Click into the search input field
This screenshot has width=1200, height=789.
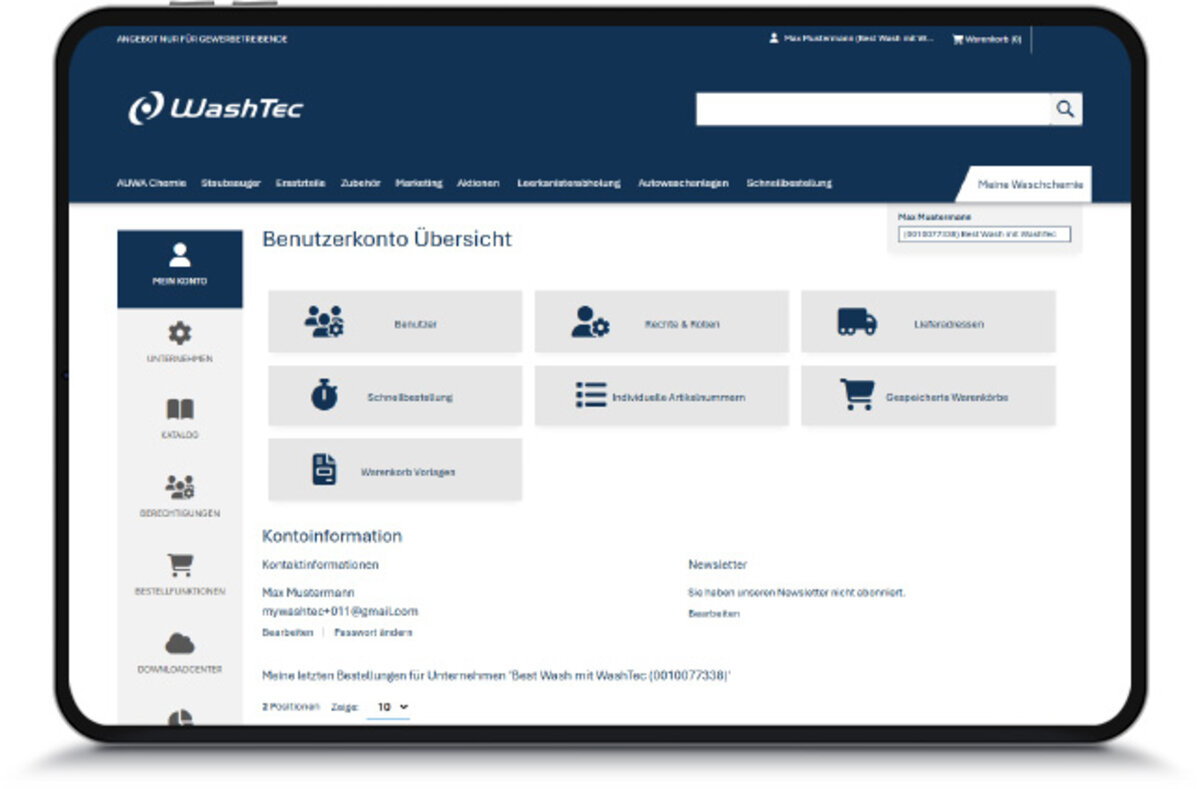pyautogui.click(x=873, y=109)
